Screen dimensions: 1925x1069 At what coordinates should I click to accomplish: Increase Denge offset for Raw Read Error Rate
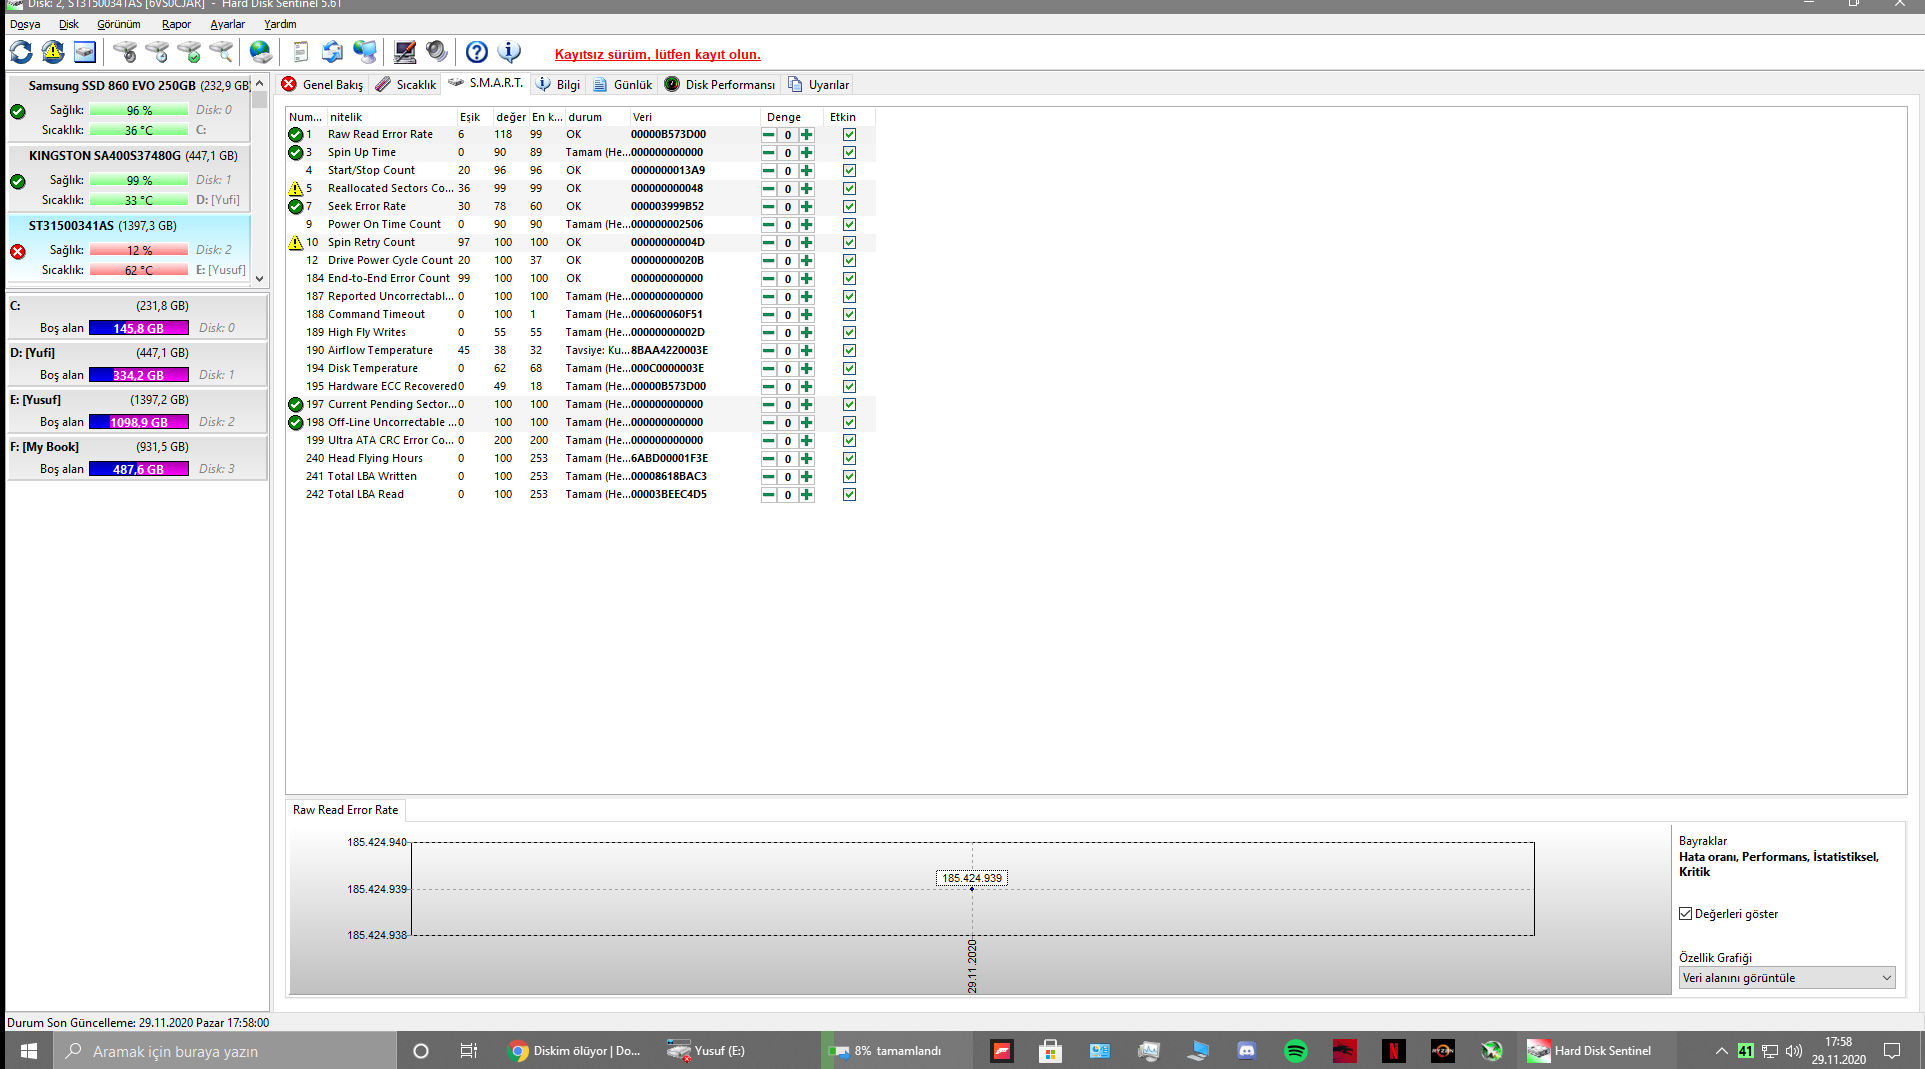point(807,135)
